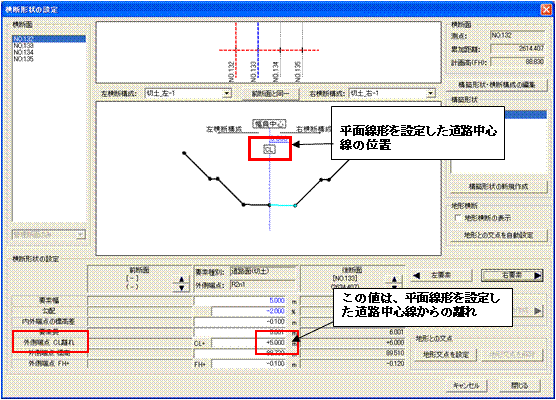Click the 閉じる button

coord(519,385)
